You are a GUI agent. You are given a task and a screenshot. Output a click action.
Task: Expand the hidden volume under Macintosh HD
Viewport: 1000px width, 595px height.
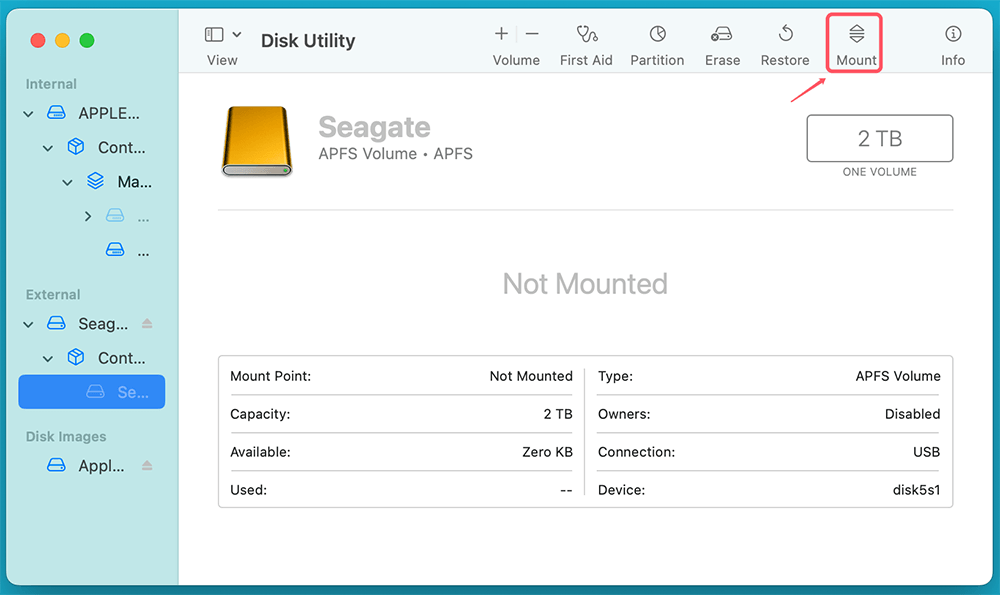[x=87, y=215]
